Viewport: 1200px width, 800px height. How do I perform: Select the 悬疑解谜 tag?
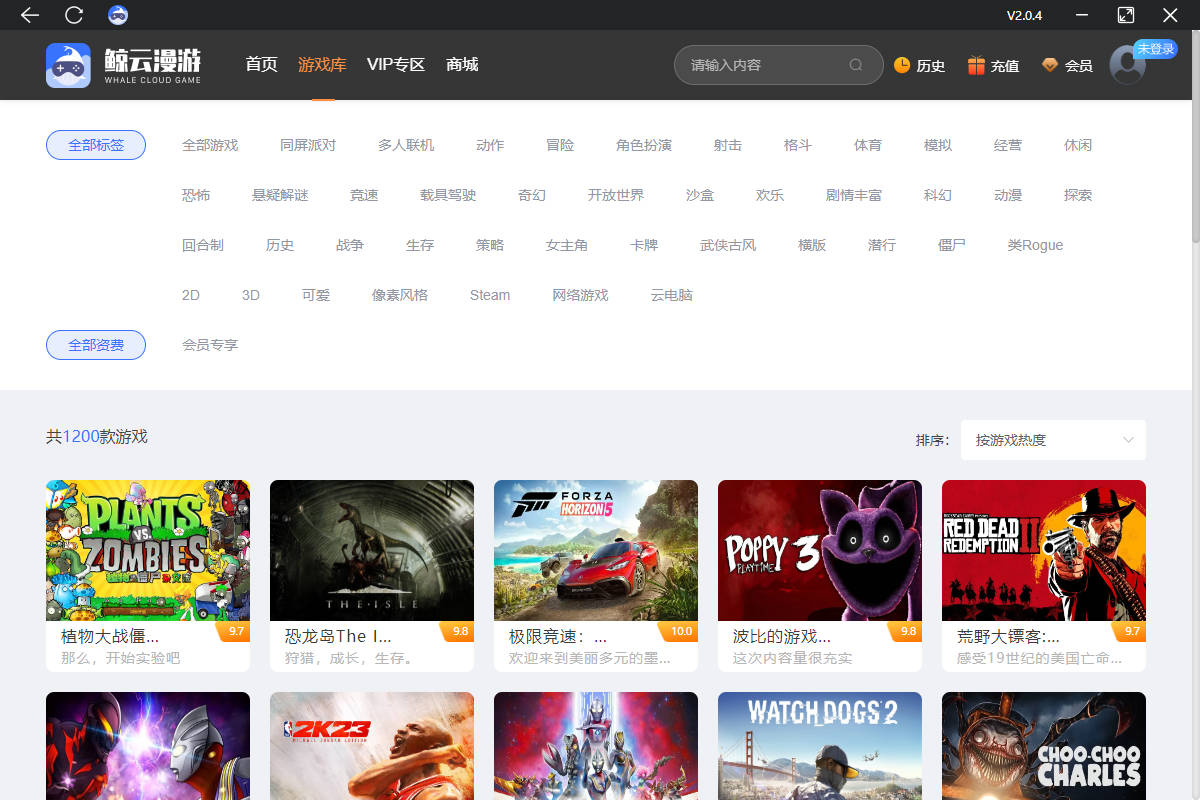pos(280,195)
